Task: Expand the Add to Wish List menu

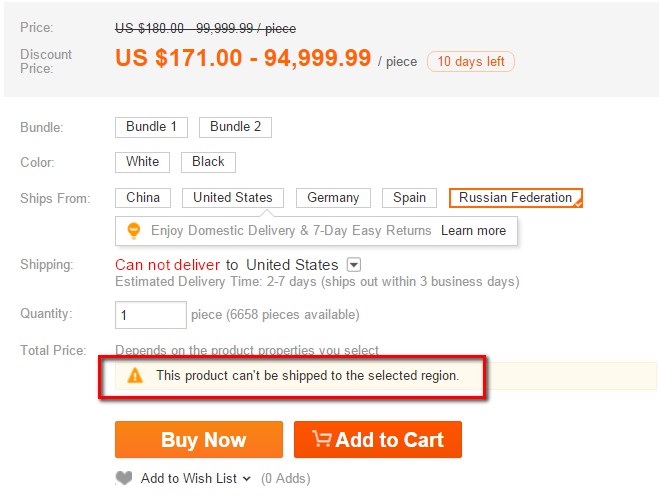Action: coord(246,479)
